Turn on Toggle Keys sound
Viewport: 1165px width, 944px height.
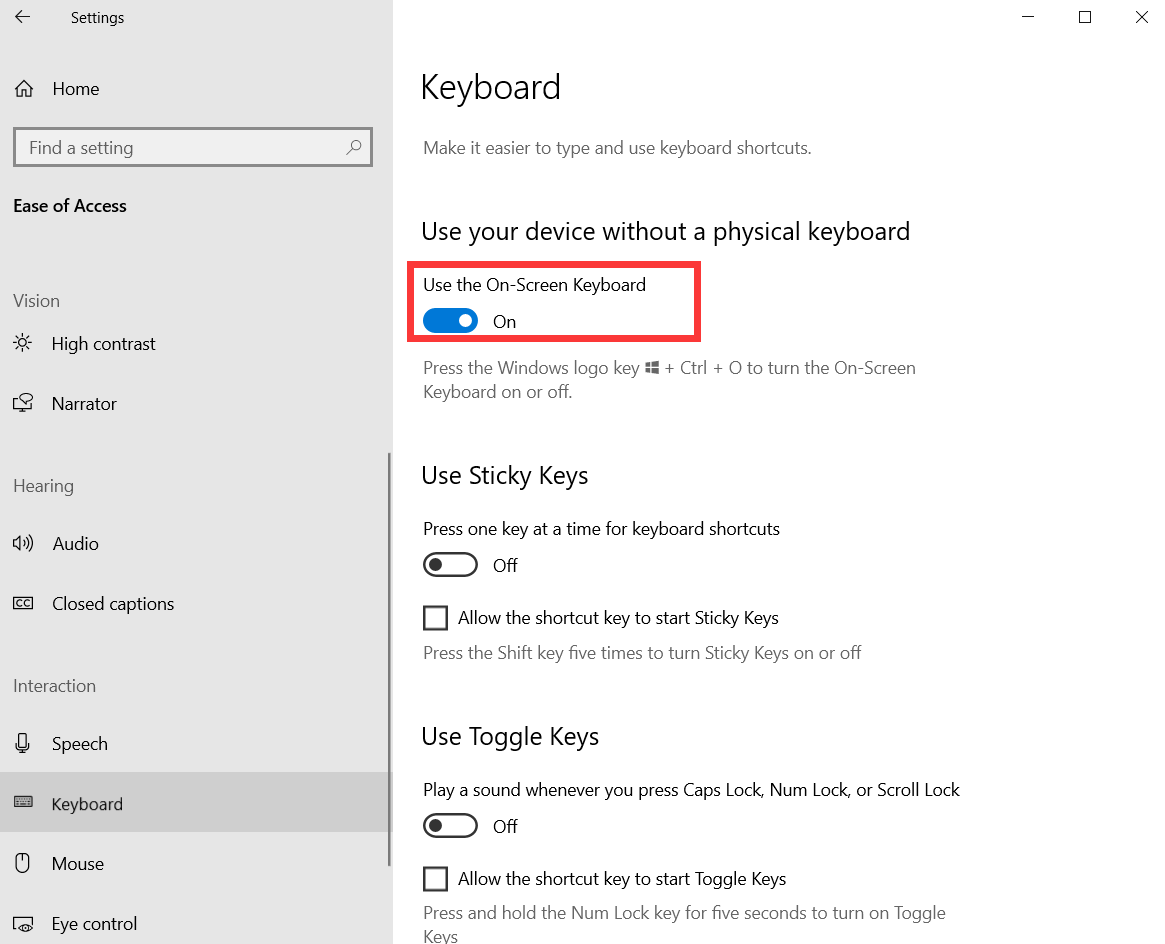tap(450, 825)
